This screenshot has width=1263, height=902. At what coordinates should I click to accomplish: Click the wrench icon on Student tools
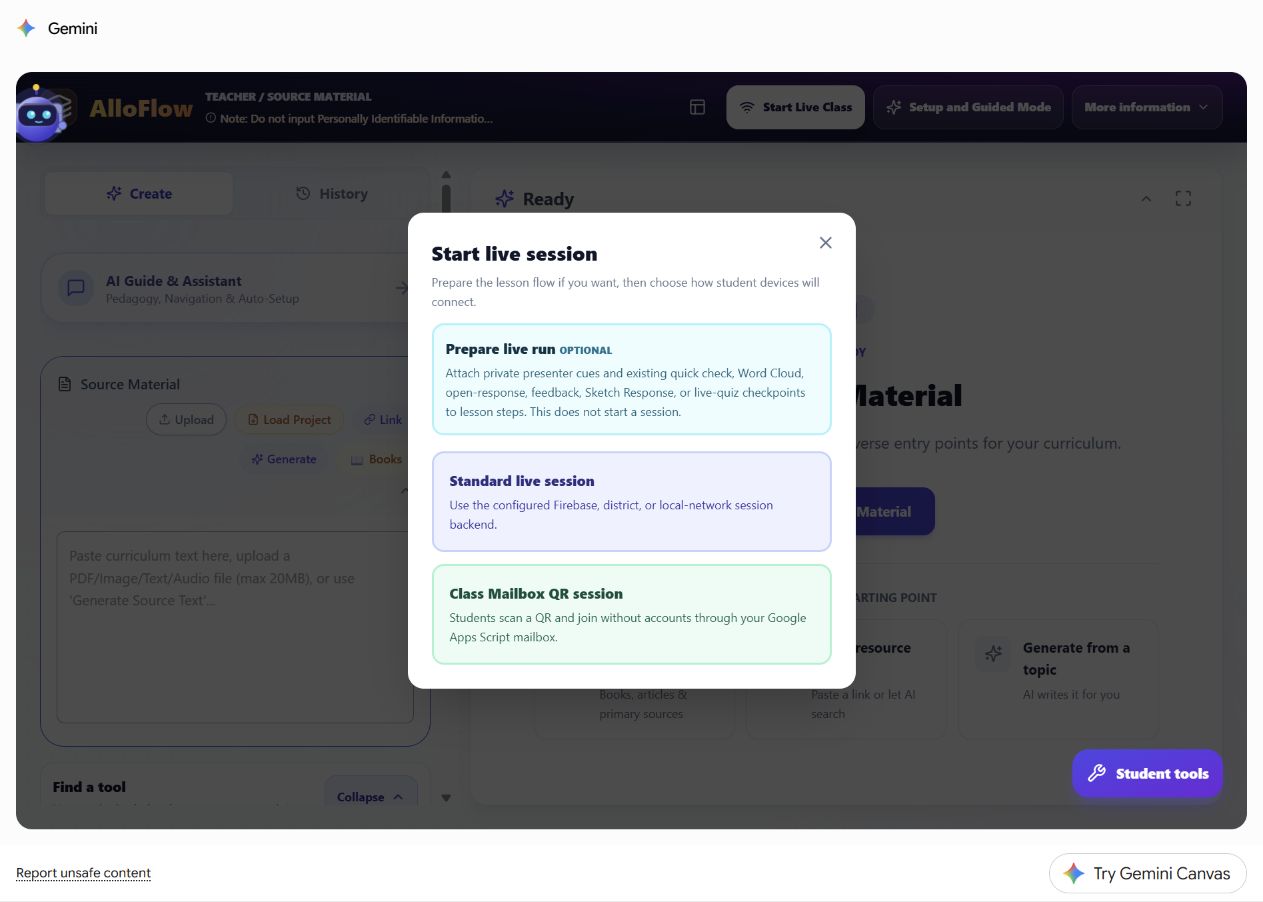(x=1096, y=773)
